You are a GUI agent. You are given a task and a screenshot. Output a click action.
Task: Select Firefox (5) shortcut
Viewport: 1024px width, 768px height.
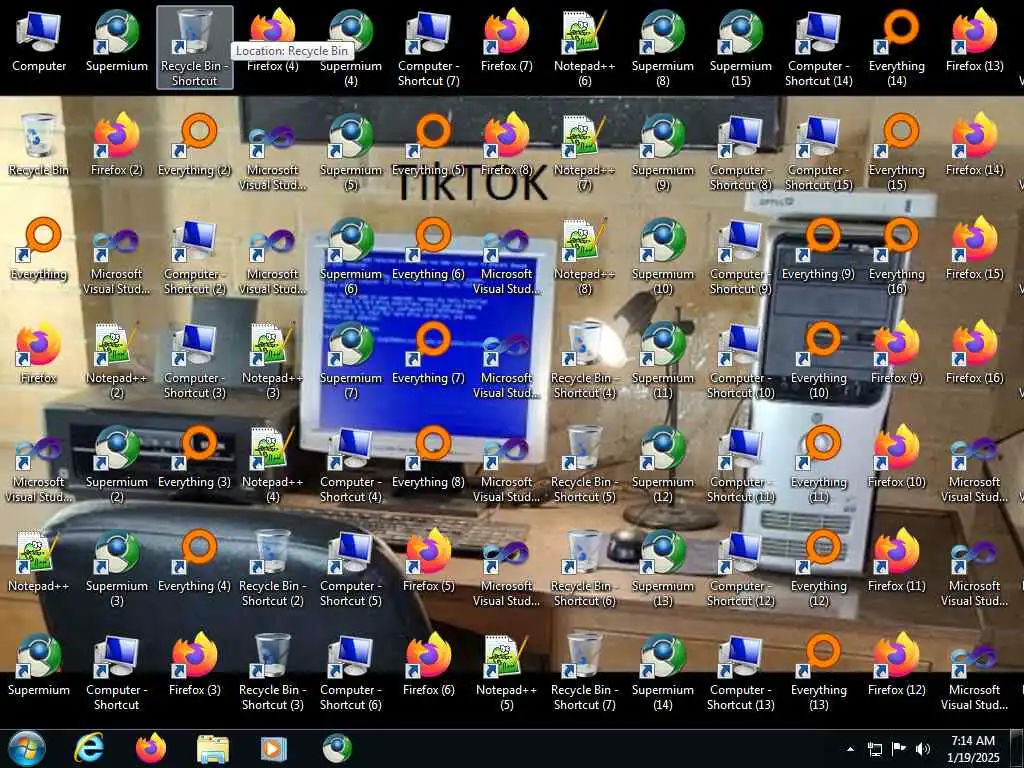click(428, 560)
